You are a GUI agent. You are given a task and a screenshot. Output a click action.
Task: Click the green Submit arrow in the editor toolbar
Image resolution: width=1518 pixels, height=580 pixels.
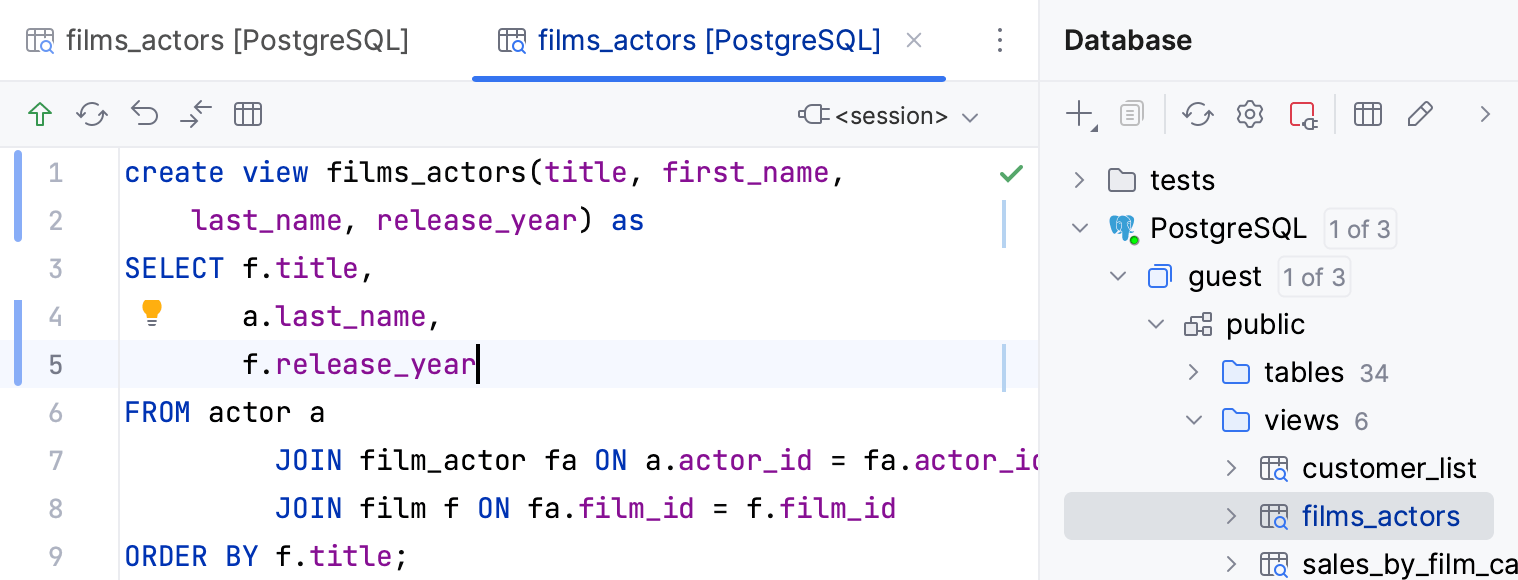[40, 114]
